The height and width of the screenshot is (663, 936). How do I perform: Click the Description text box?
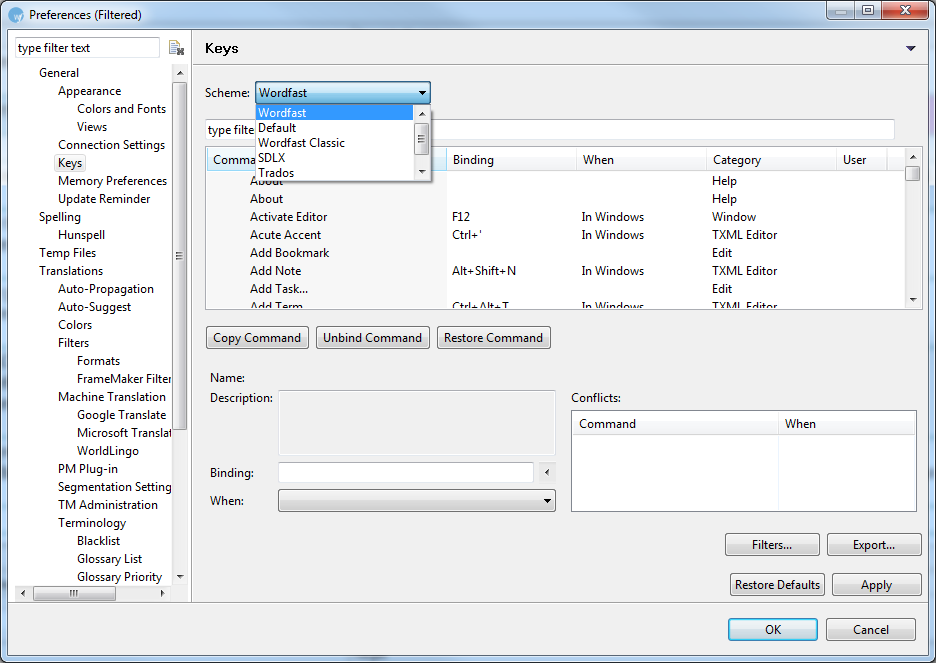417,423
